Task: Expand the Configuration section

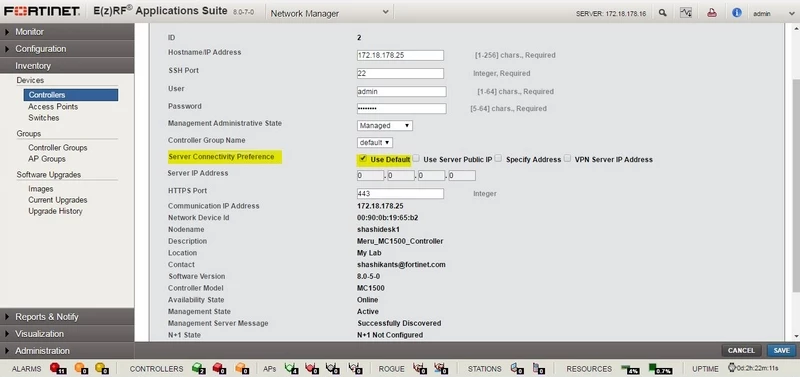Action: 67,49
